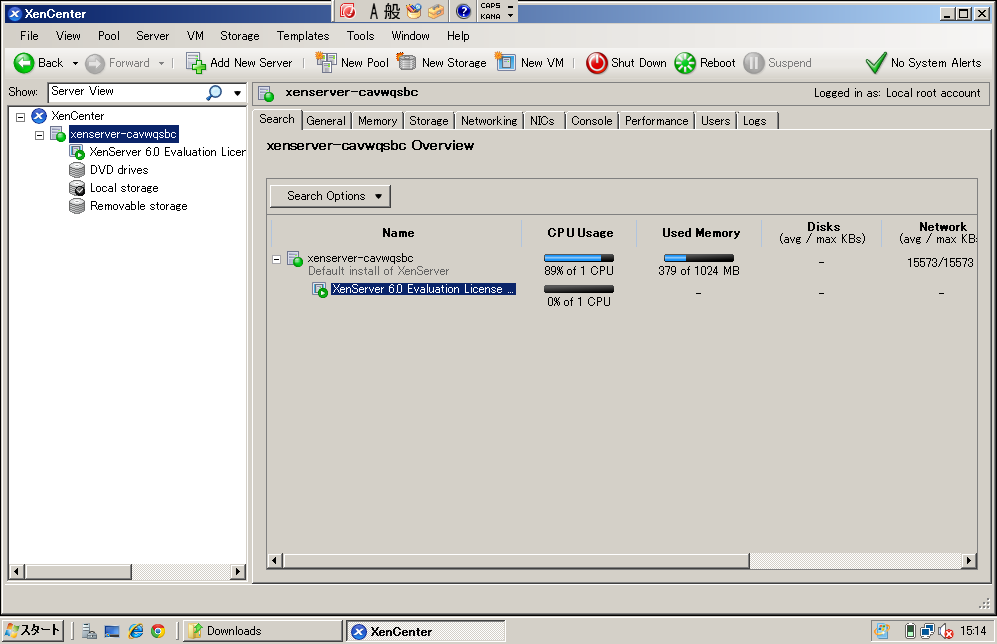Collapse the xenserver-cavwqsbc tree node
997x644 pixels.
click(39, 135)
